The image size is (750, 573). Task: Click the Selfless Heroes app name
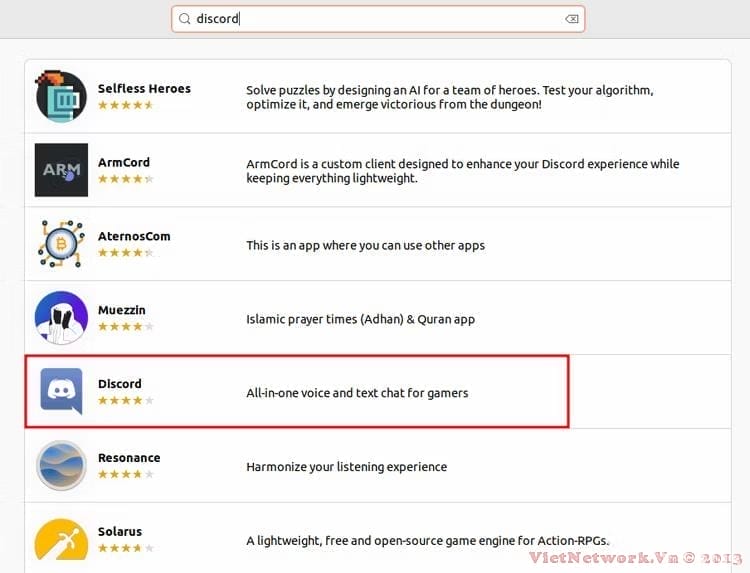point(144,88)
